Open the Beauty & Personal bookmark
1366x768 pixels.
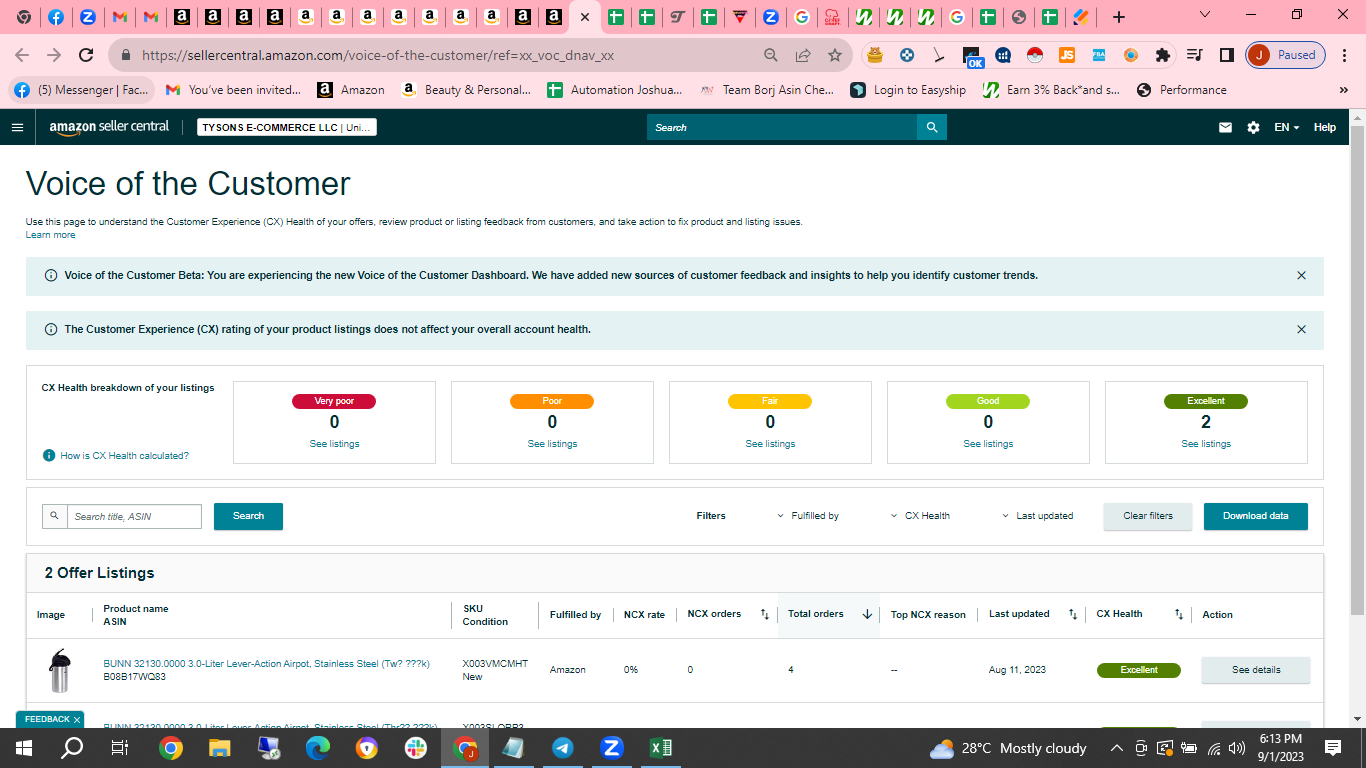point(466,90)
